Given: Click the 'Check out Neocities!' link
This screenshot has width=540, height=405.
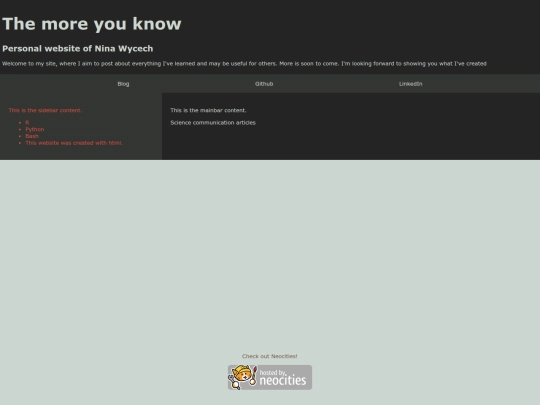Looking at the screenshot, I should [x=269, y=356].
